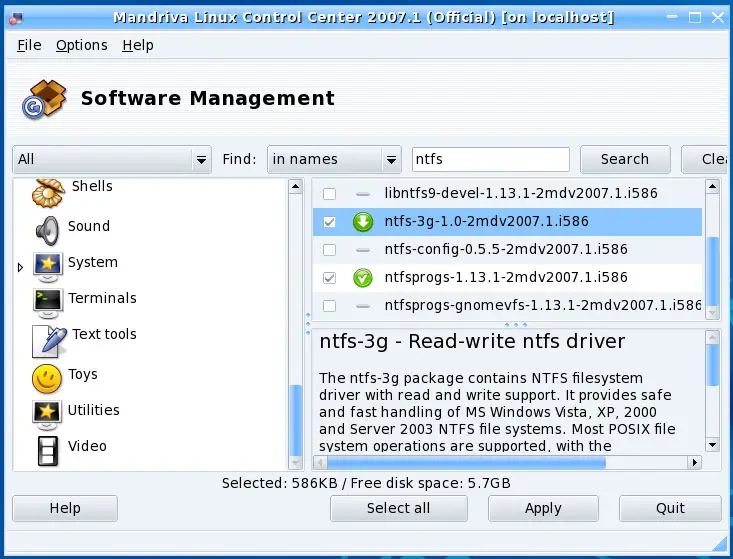The width and height of the screenshot is (733, 559).
Task: Click the 'ntfs-3g - Read-write ntfs driver' heading
Action: [x=472, y=342]
